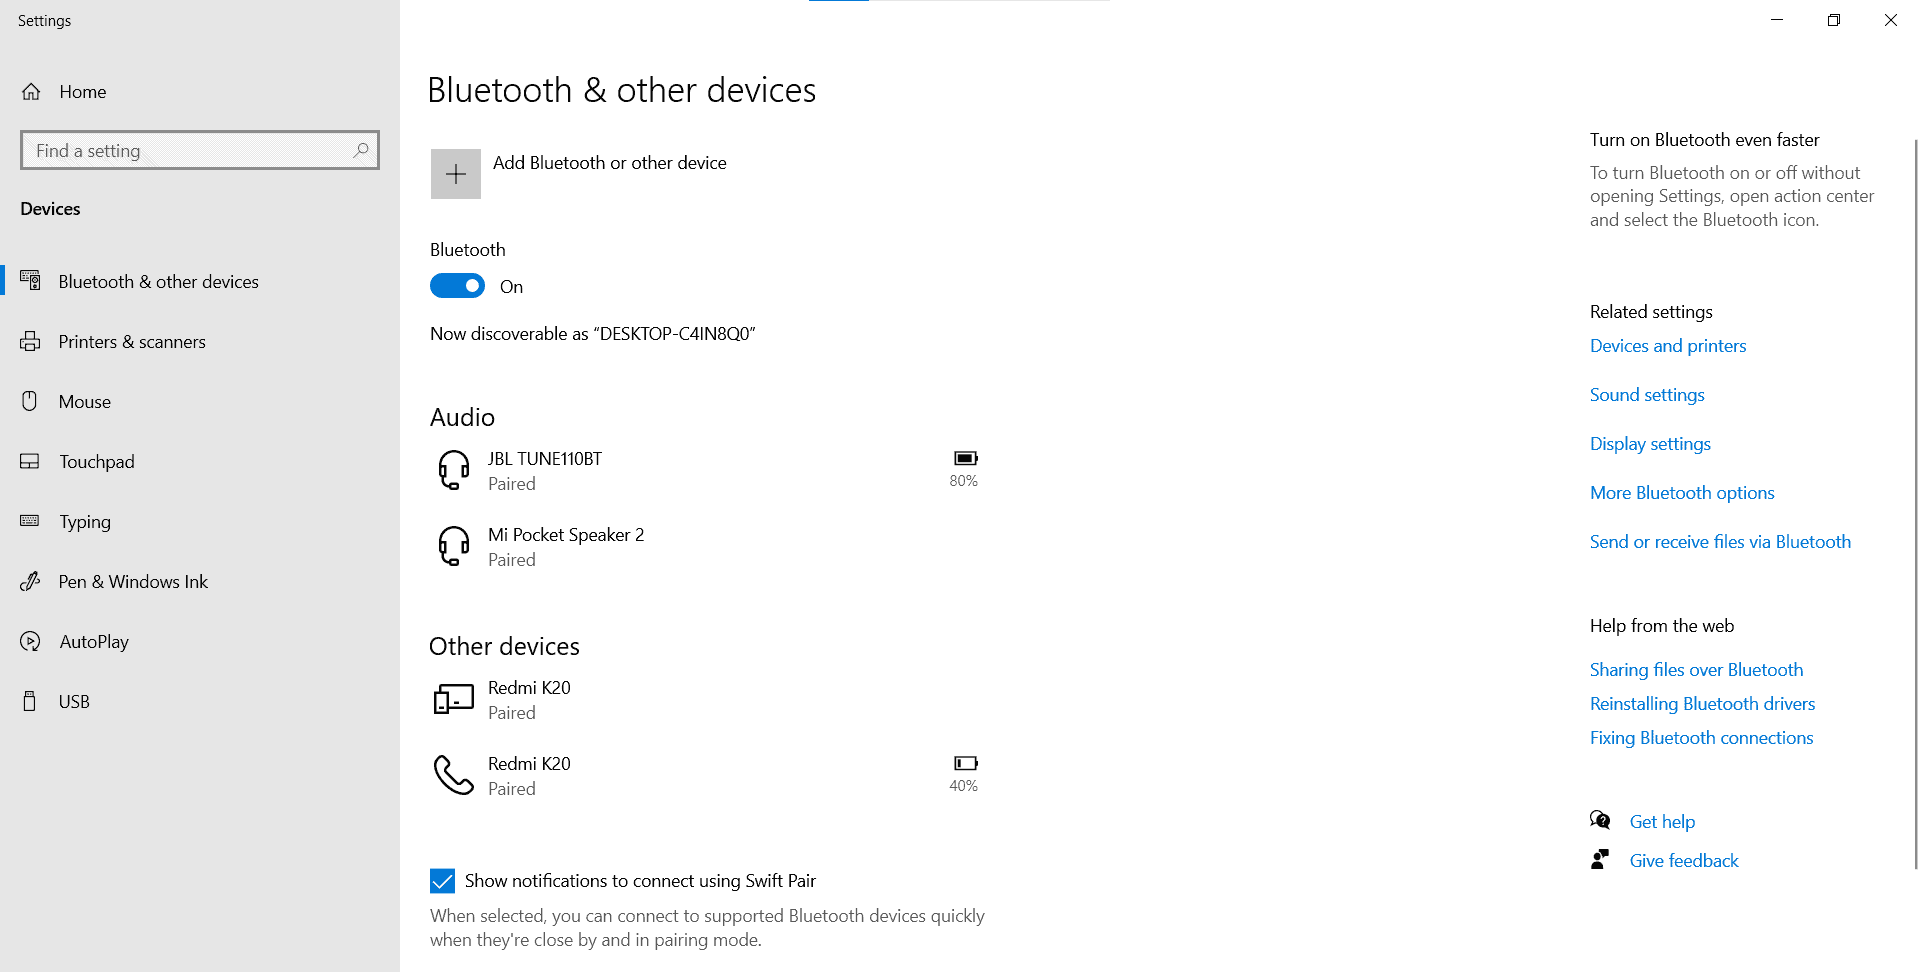Go to the Touchpad settings section
This screenshot has height=972, width=1920.
pyautogui.click(x=96, y=462)
